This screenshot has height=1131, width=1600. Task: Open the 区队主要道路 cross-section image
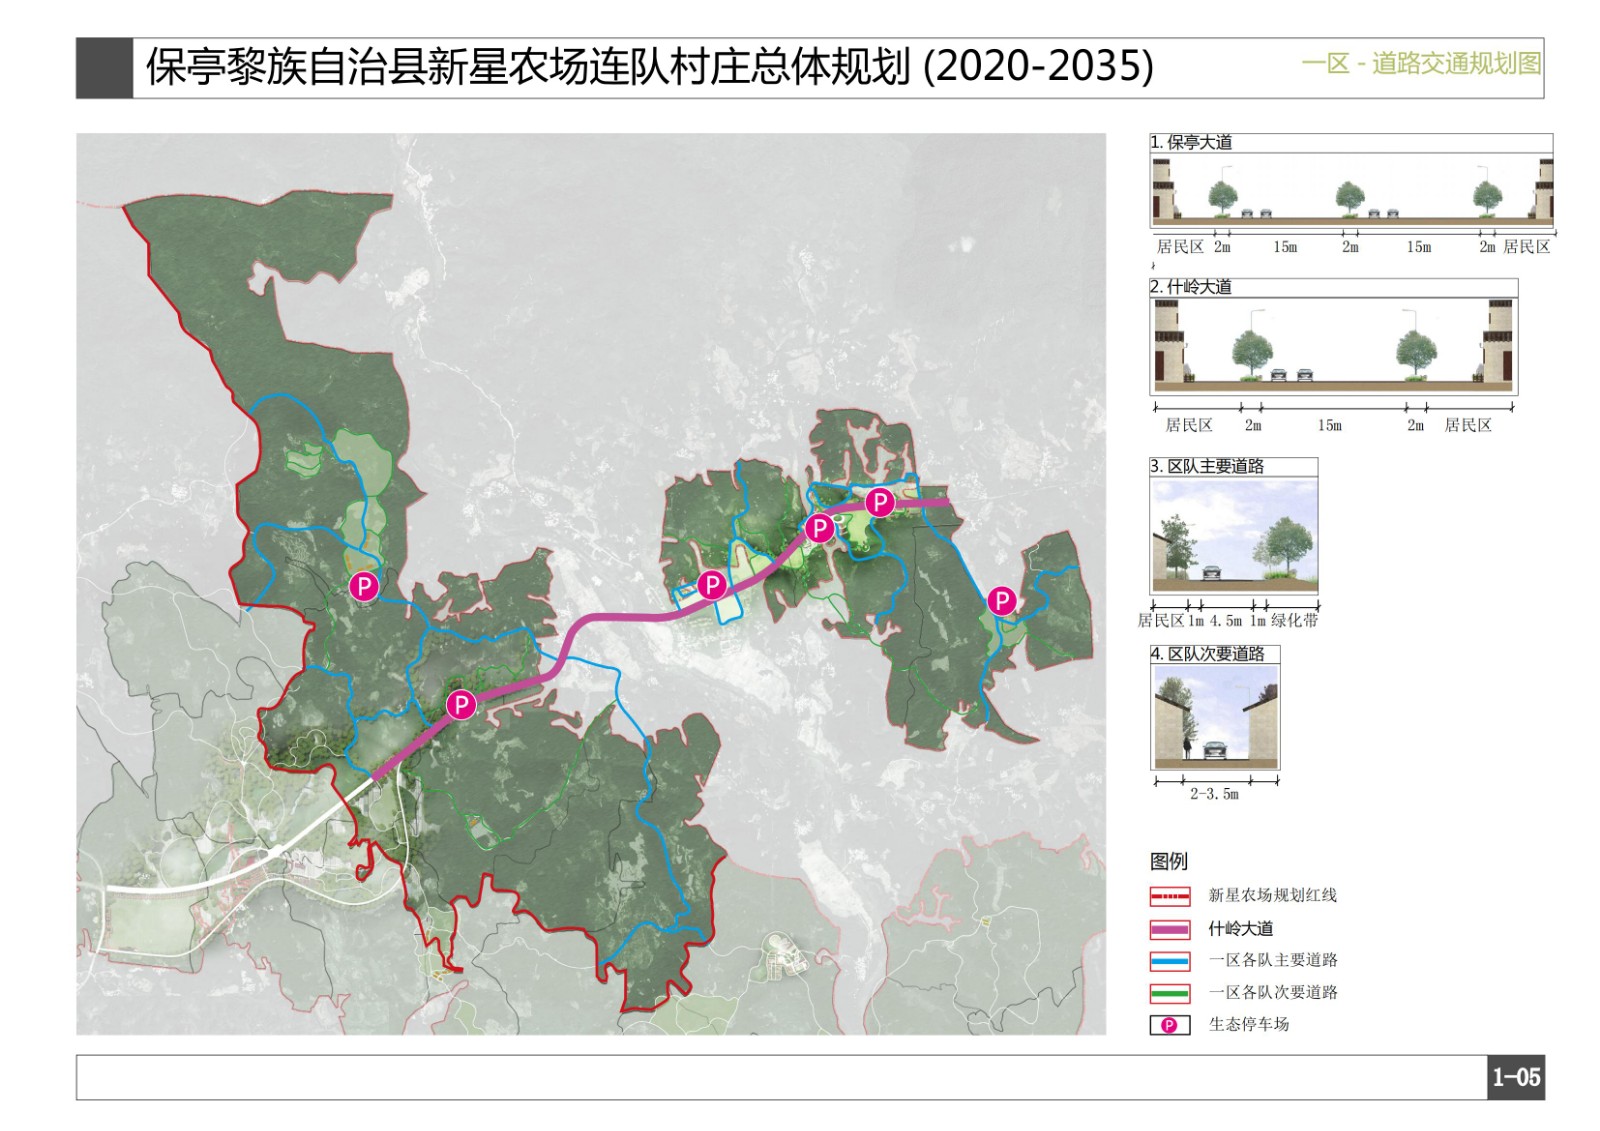click(1234, 535)
